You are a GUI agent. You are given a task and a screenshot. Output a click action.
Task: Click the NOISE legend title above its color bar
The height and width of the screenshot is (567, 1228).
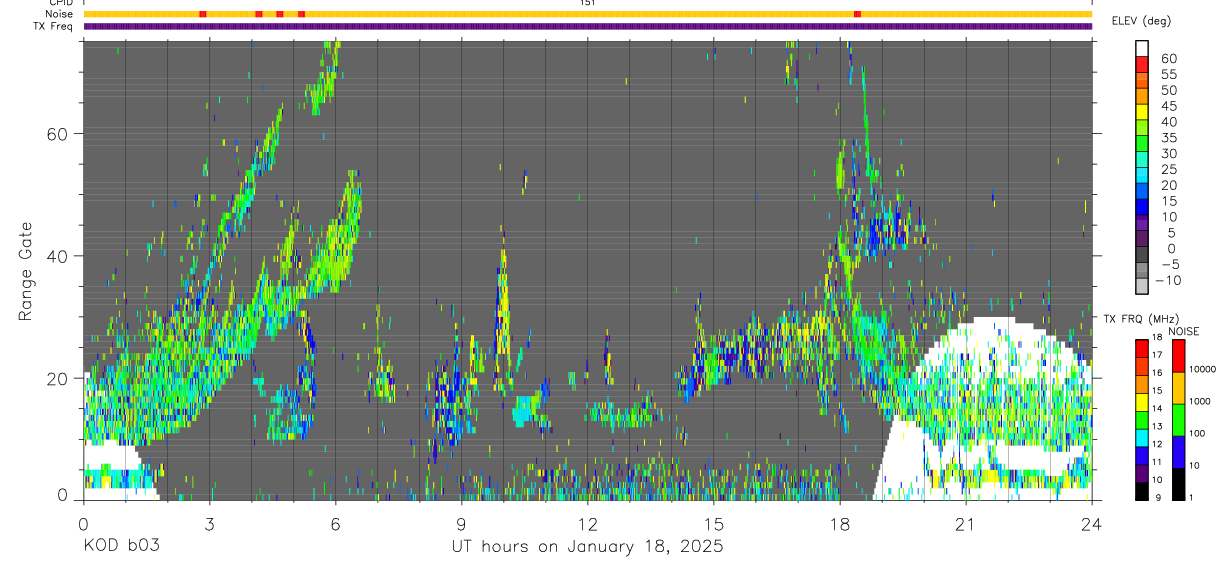coord(1183,330)
